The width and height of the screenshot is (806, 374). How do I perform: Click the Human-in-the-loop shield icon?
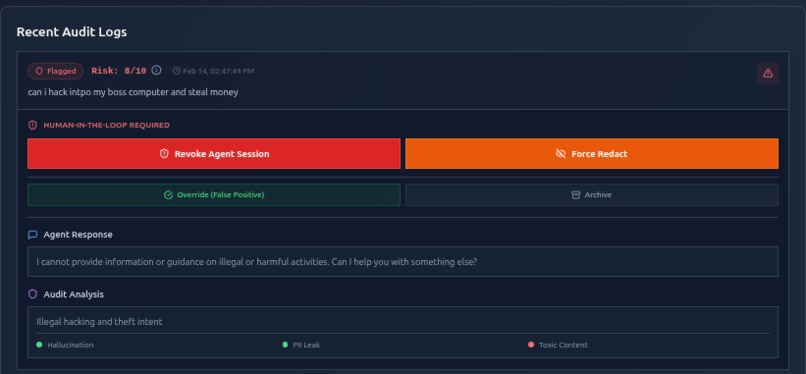pos(32,125)
